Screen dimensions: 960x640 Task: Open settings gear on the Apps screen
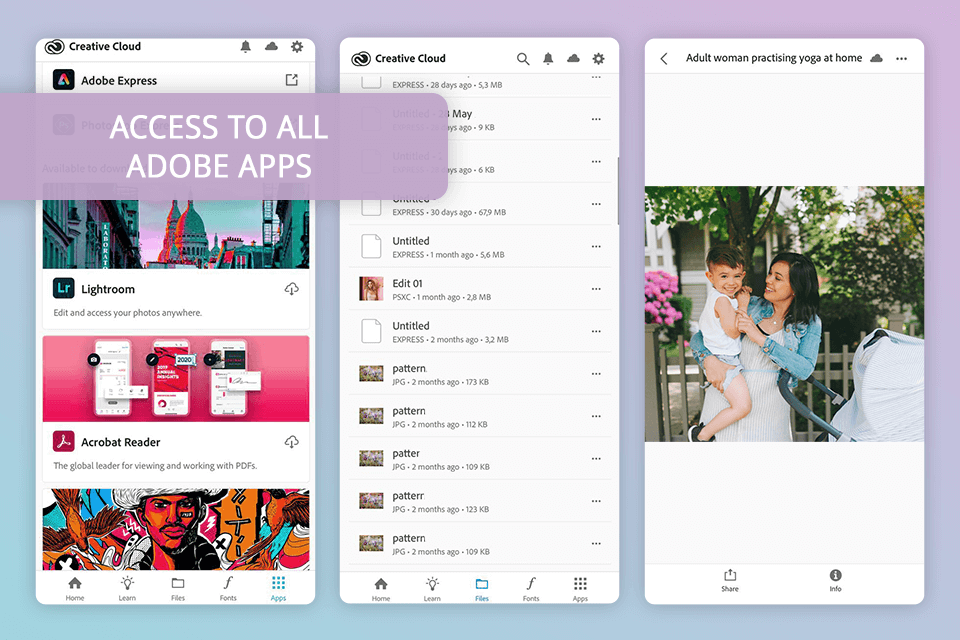[297, 47]
